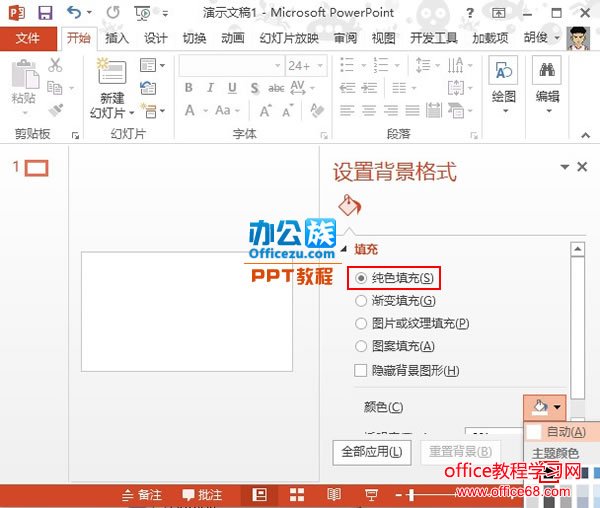Switch to Slide Sorter view
The height and width of the screenshot is (508, 600).
coord(297,495)
